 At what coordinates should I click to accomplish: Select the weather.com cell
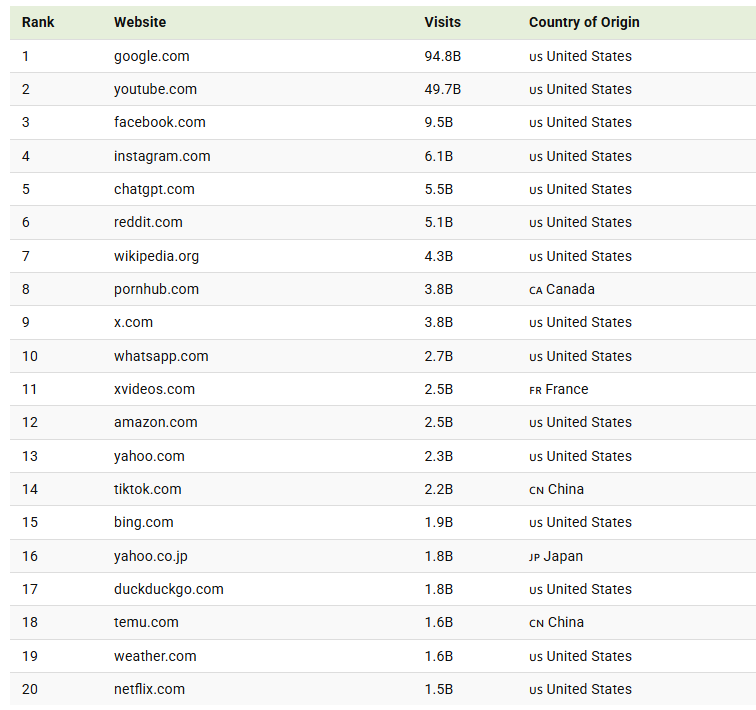tap(155, 656)
